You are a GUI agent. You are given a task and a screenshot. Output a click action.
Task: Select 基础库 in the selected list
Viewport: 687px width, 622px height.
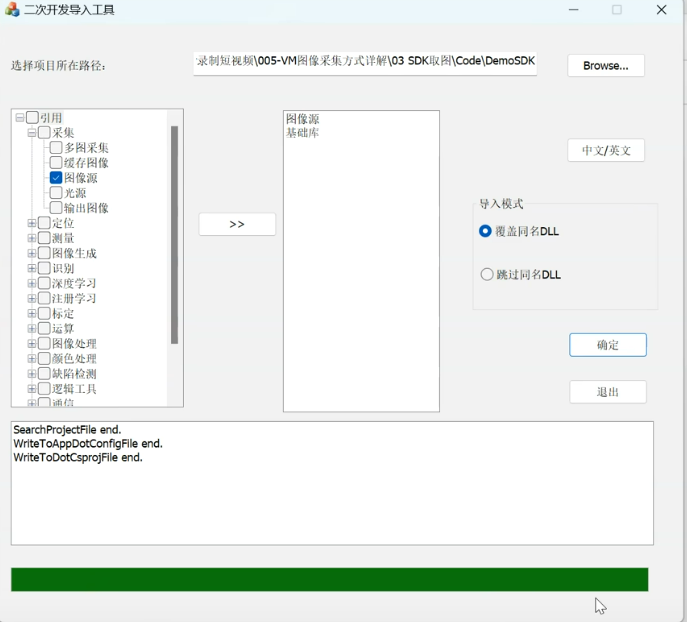pyautogui.click(x=303, y=132)
